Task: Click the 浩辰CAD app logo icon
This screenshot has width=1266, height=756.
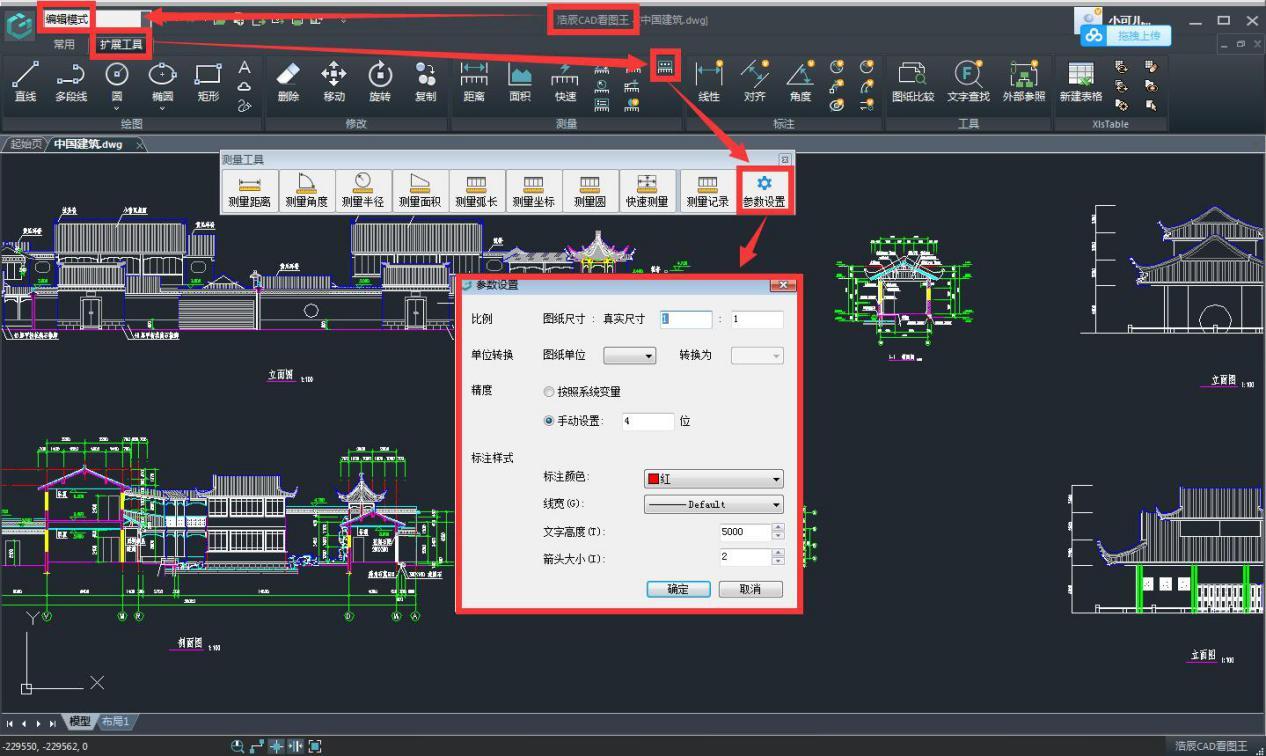Action: tap(18, 24)
